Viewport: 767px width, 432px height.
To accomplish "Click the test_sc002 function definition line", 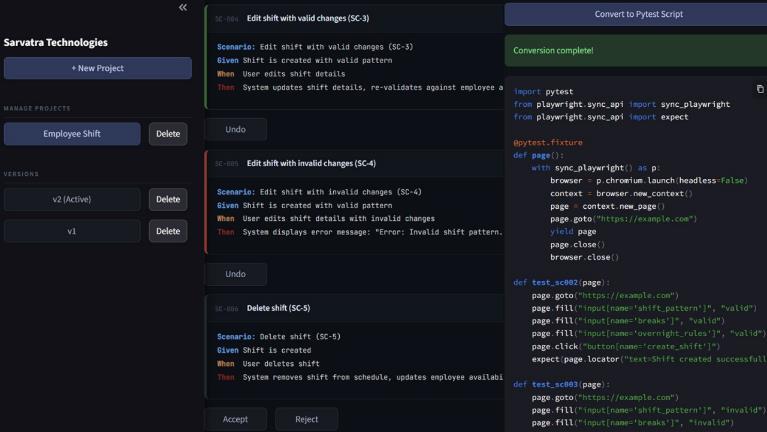I will click(562, 282).
